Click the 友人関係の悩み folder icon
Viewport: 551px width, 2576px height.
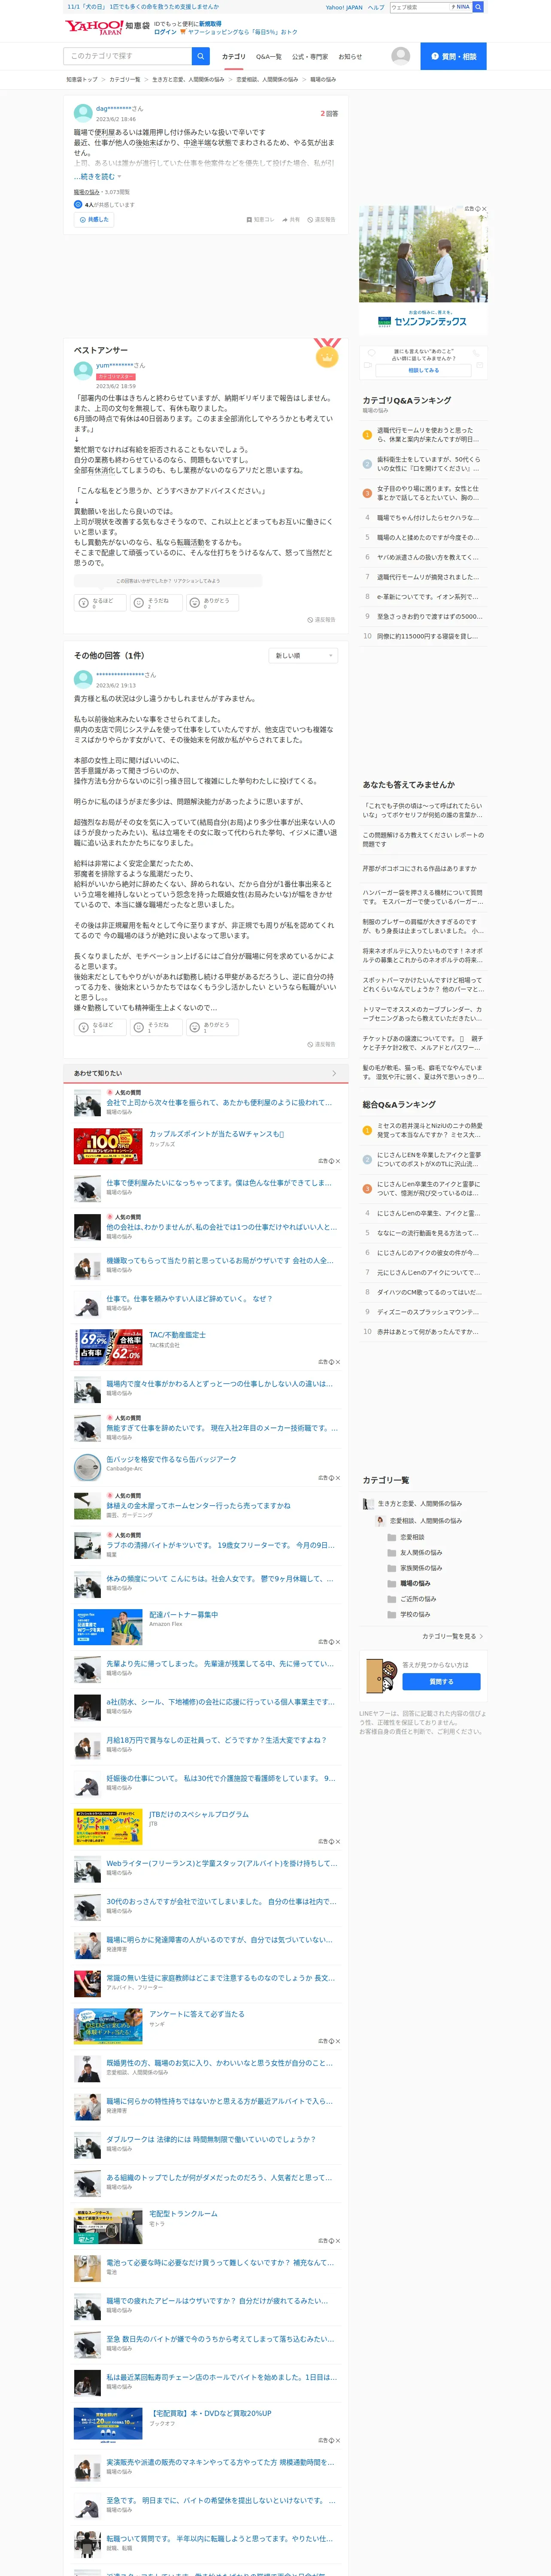pyautogui.click(x=392, y=1552)
